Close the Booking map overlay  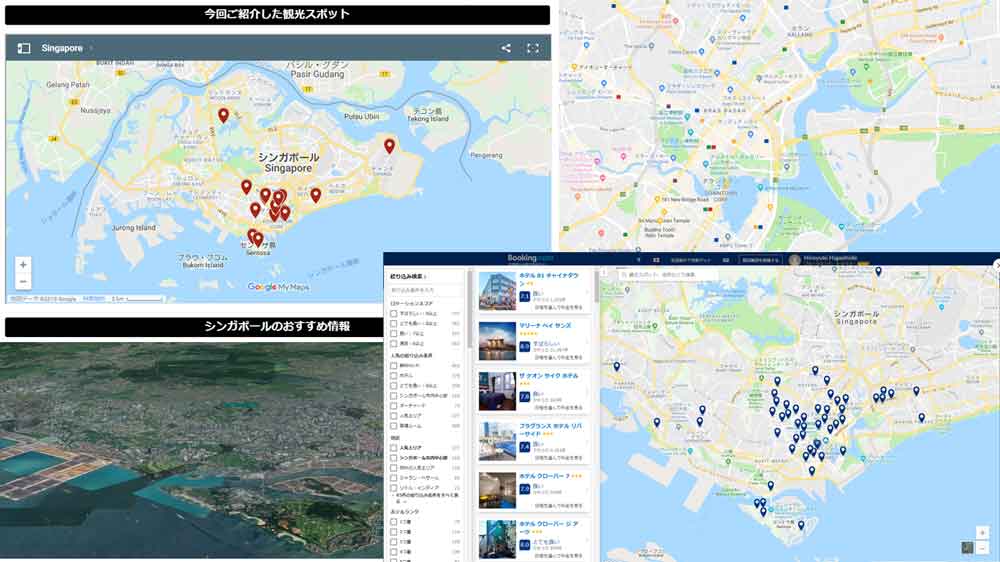pyautogui.click(x=997, y=264)
